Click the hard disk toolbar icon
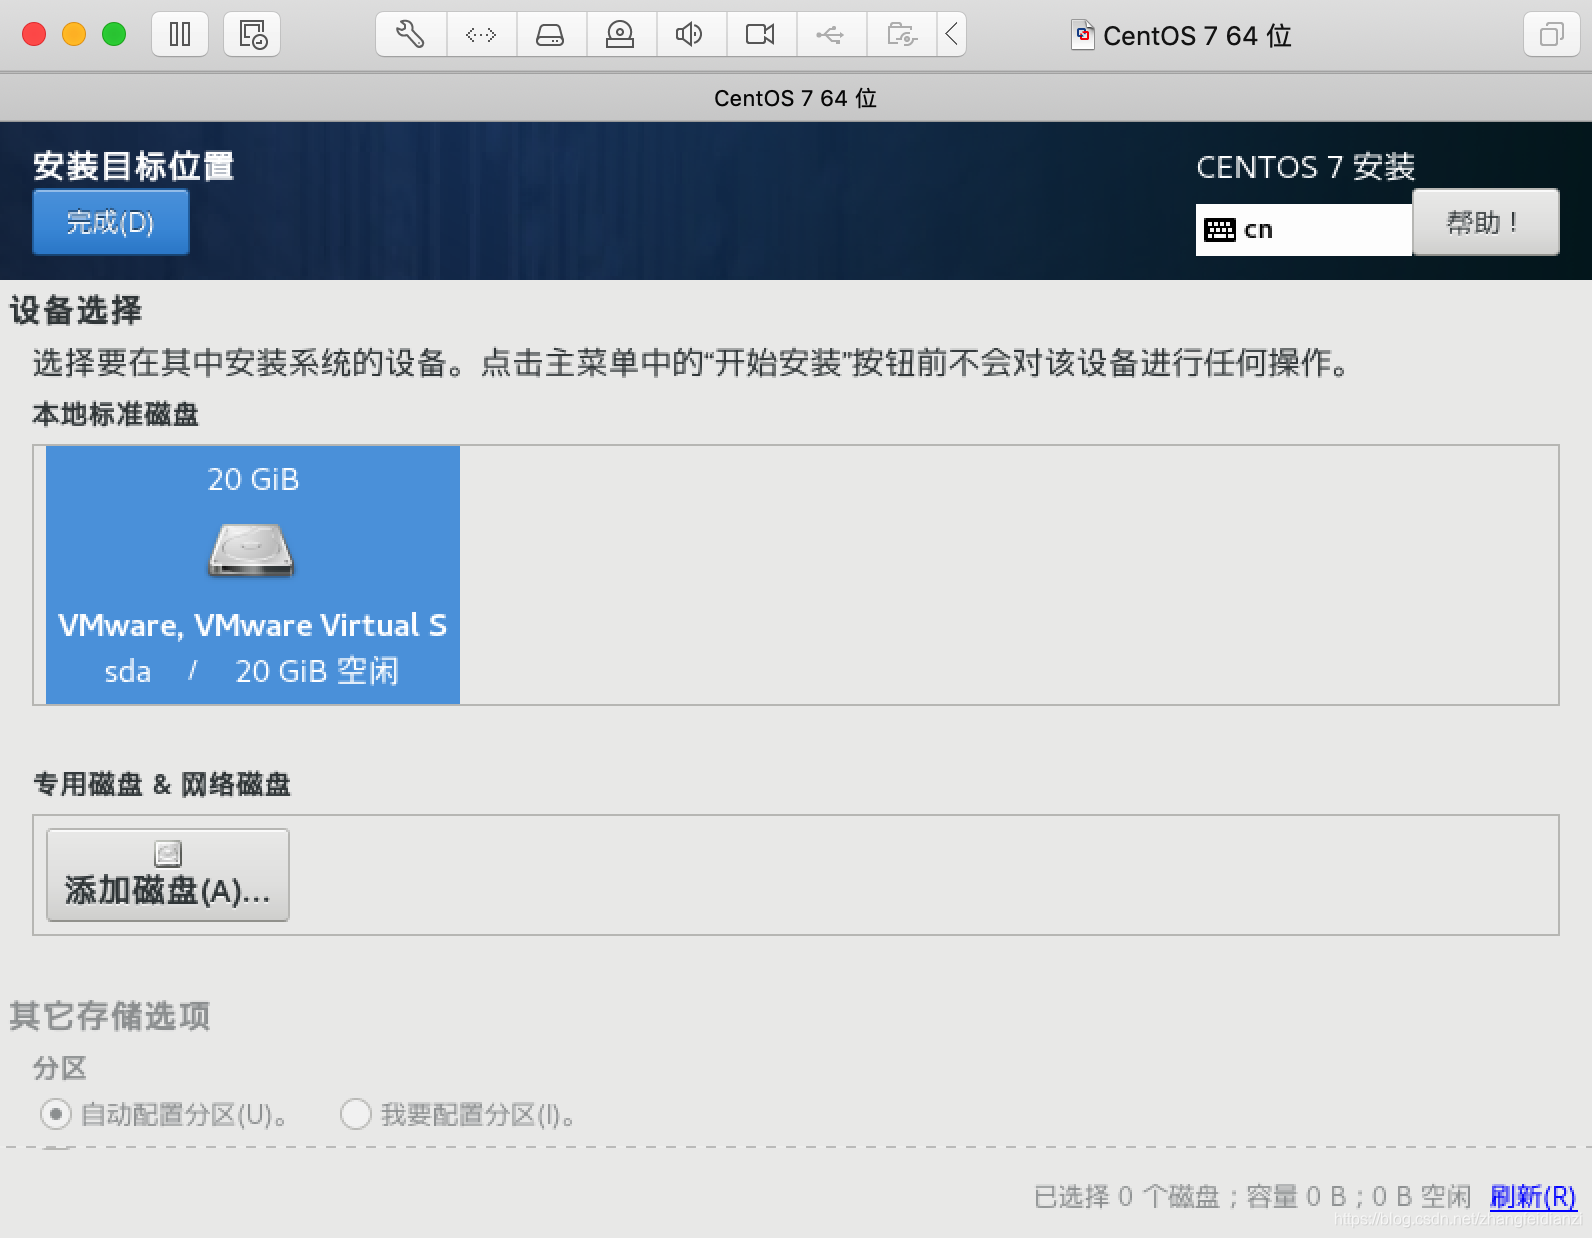This screenshot has height=1238, width=1592. (551, 35)
